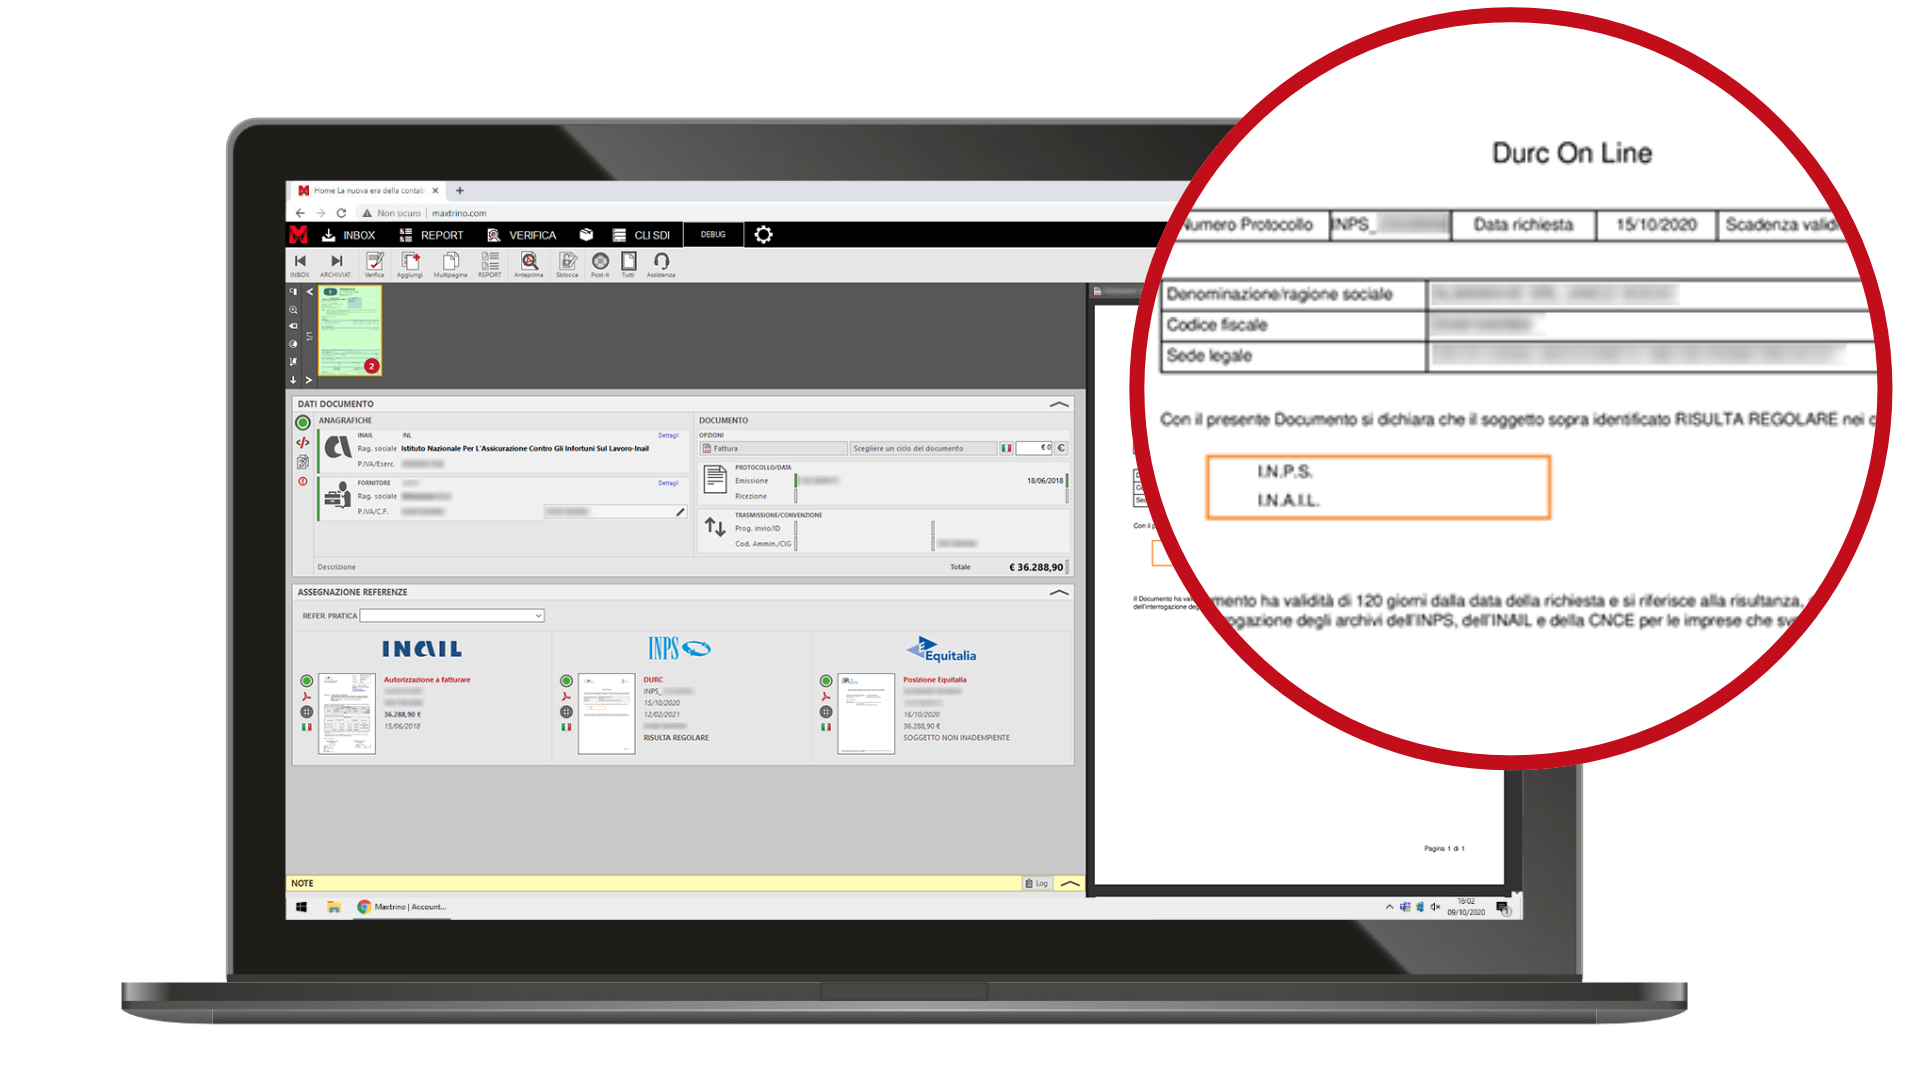Click the Post-it toolbar icon
1920x1080 pixels.
(600, 265)
